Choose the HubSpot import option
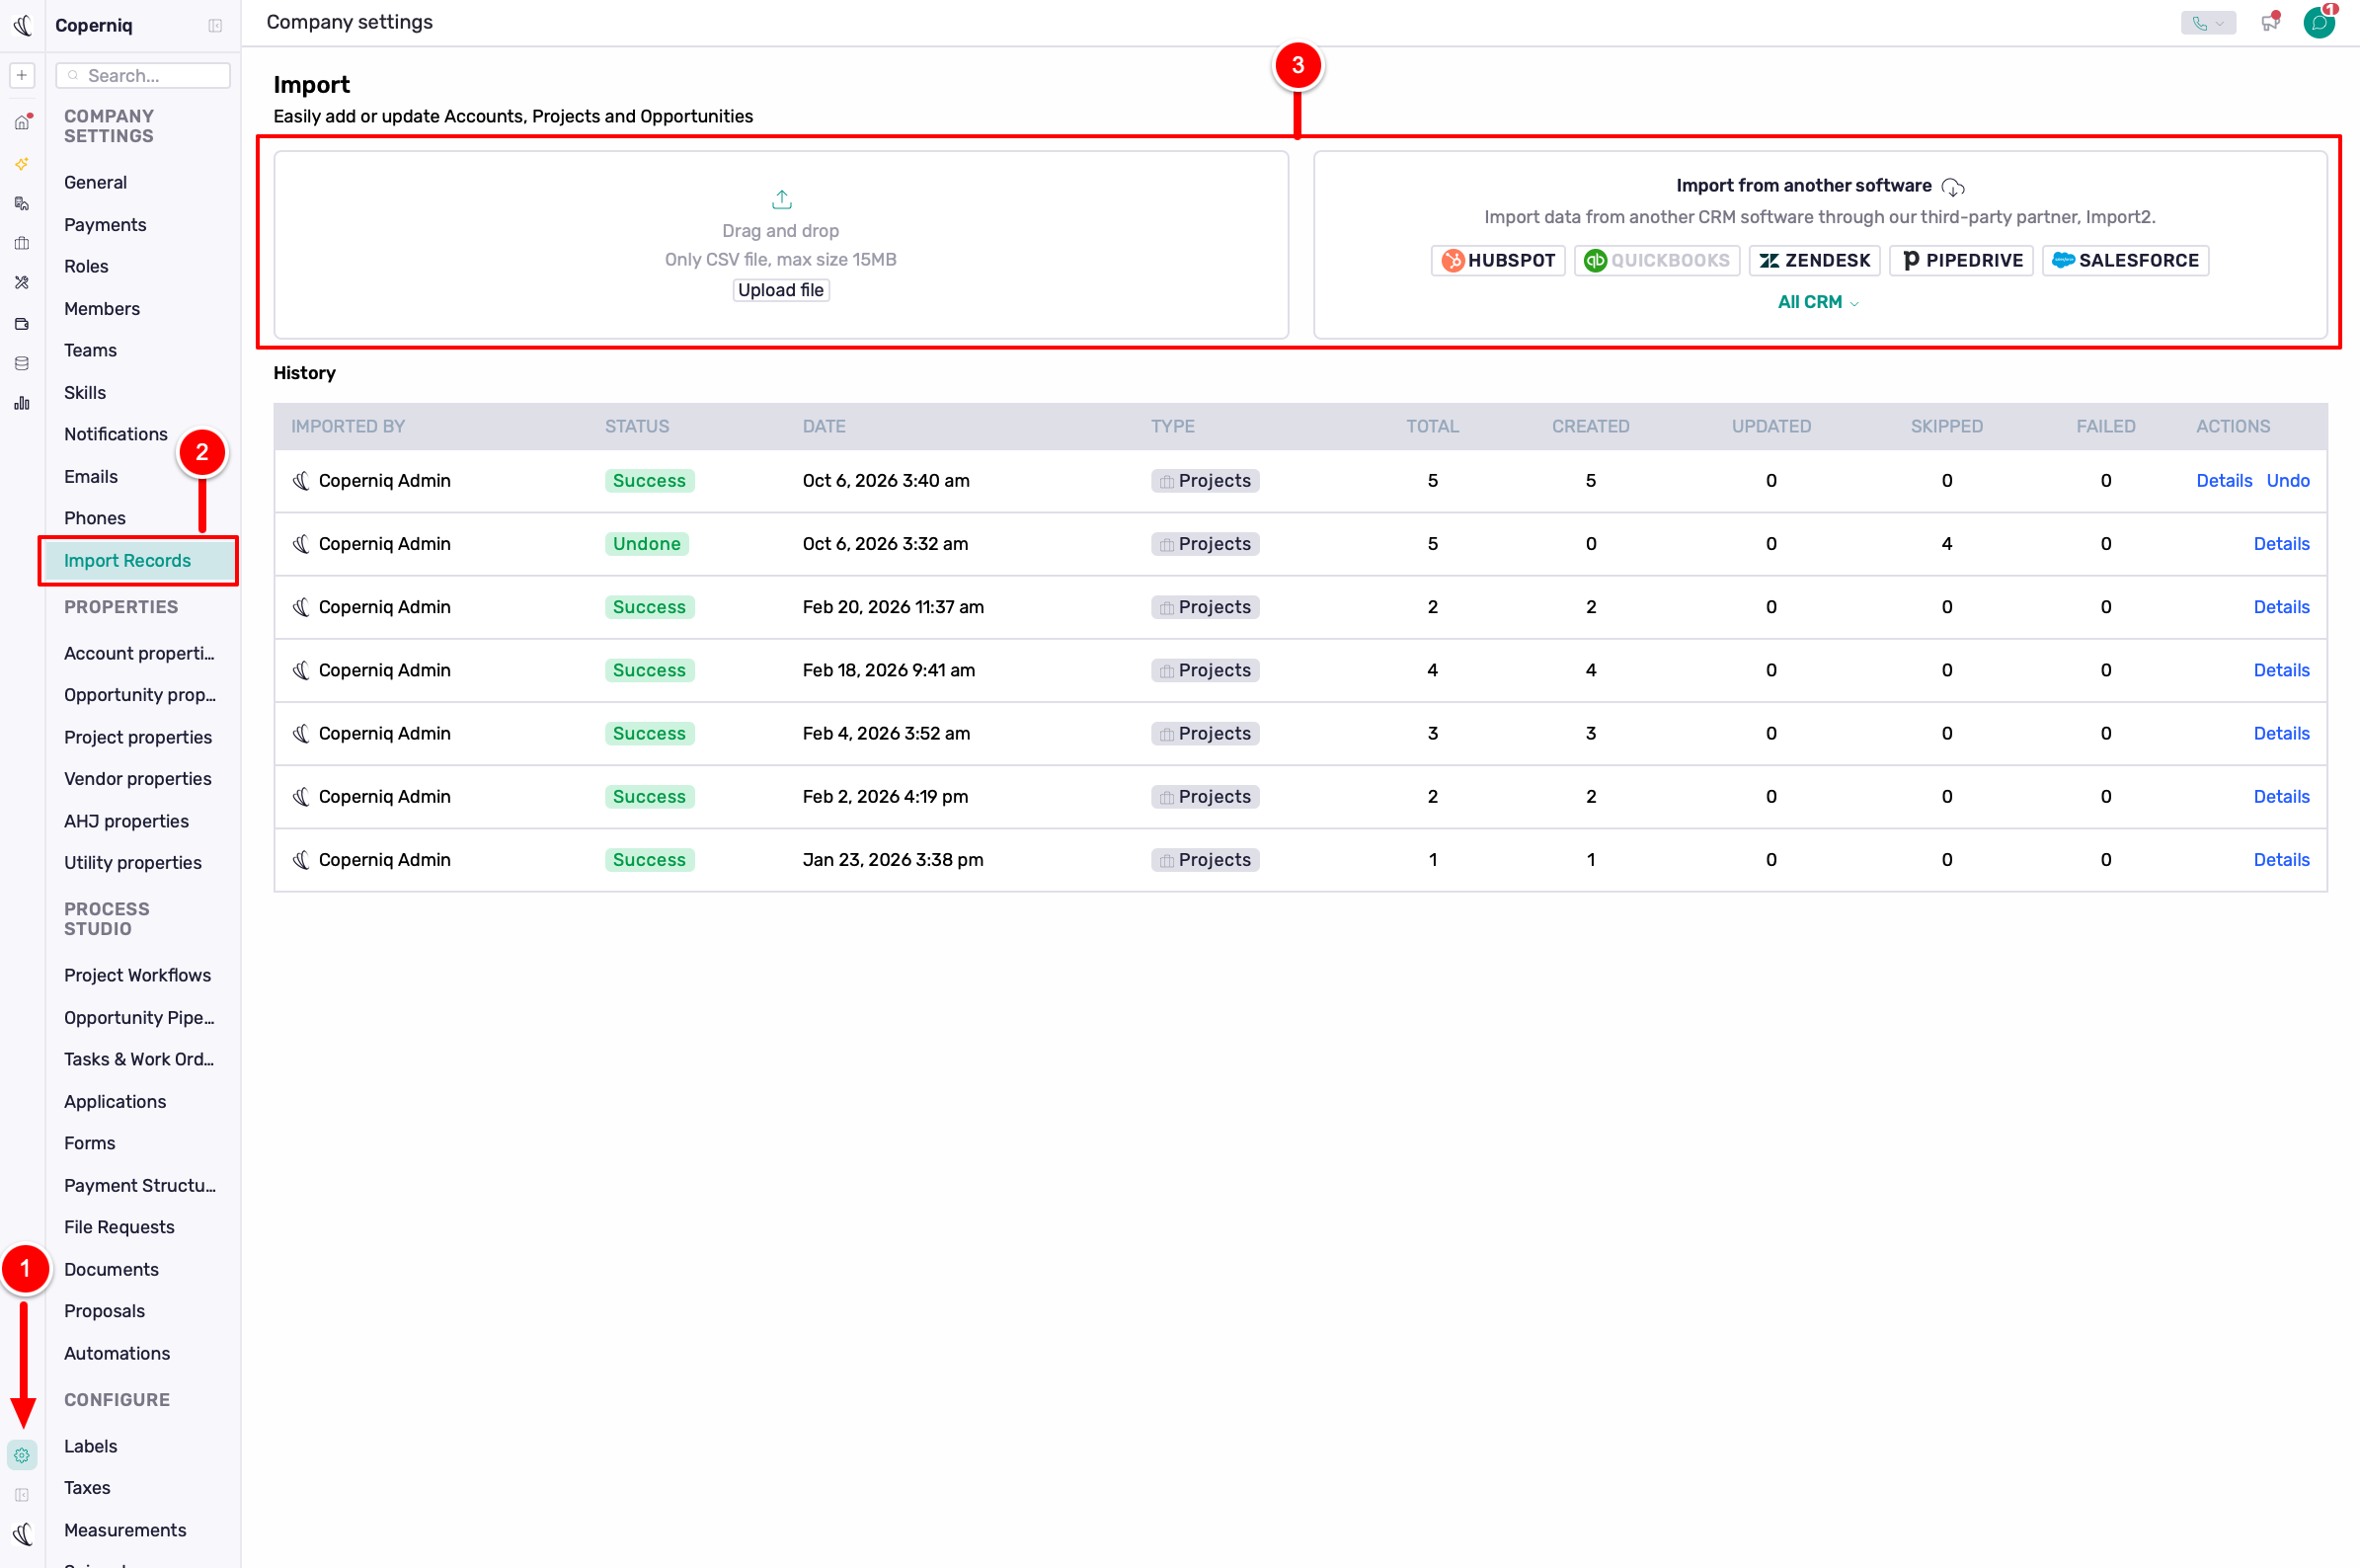This screenshot has width=2360, height=1568. 1498,261
